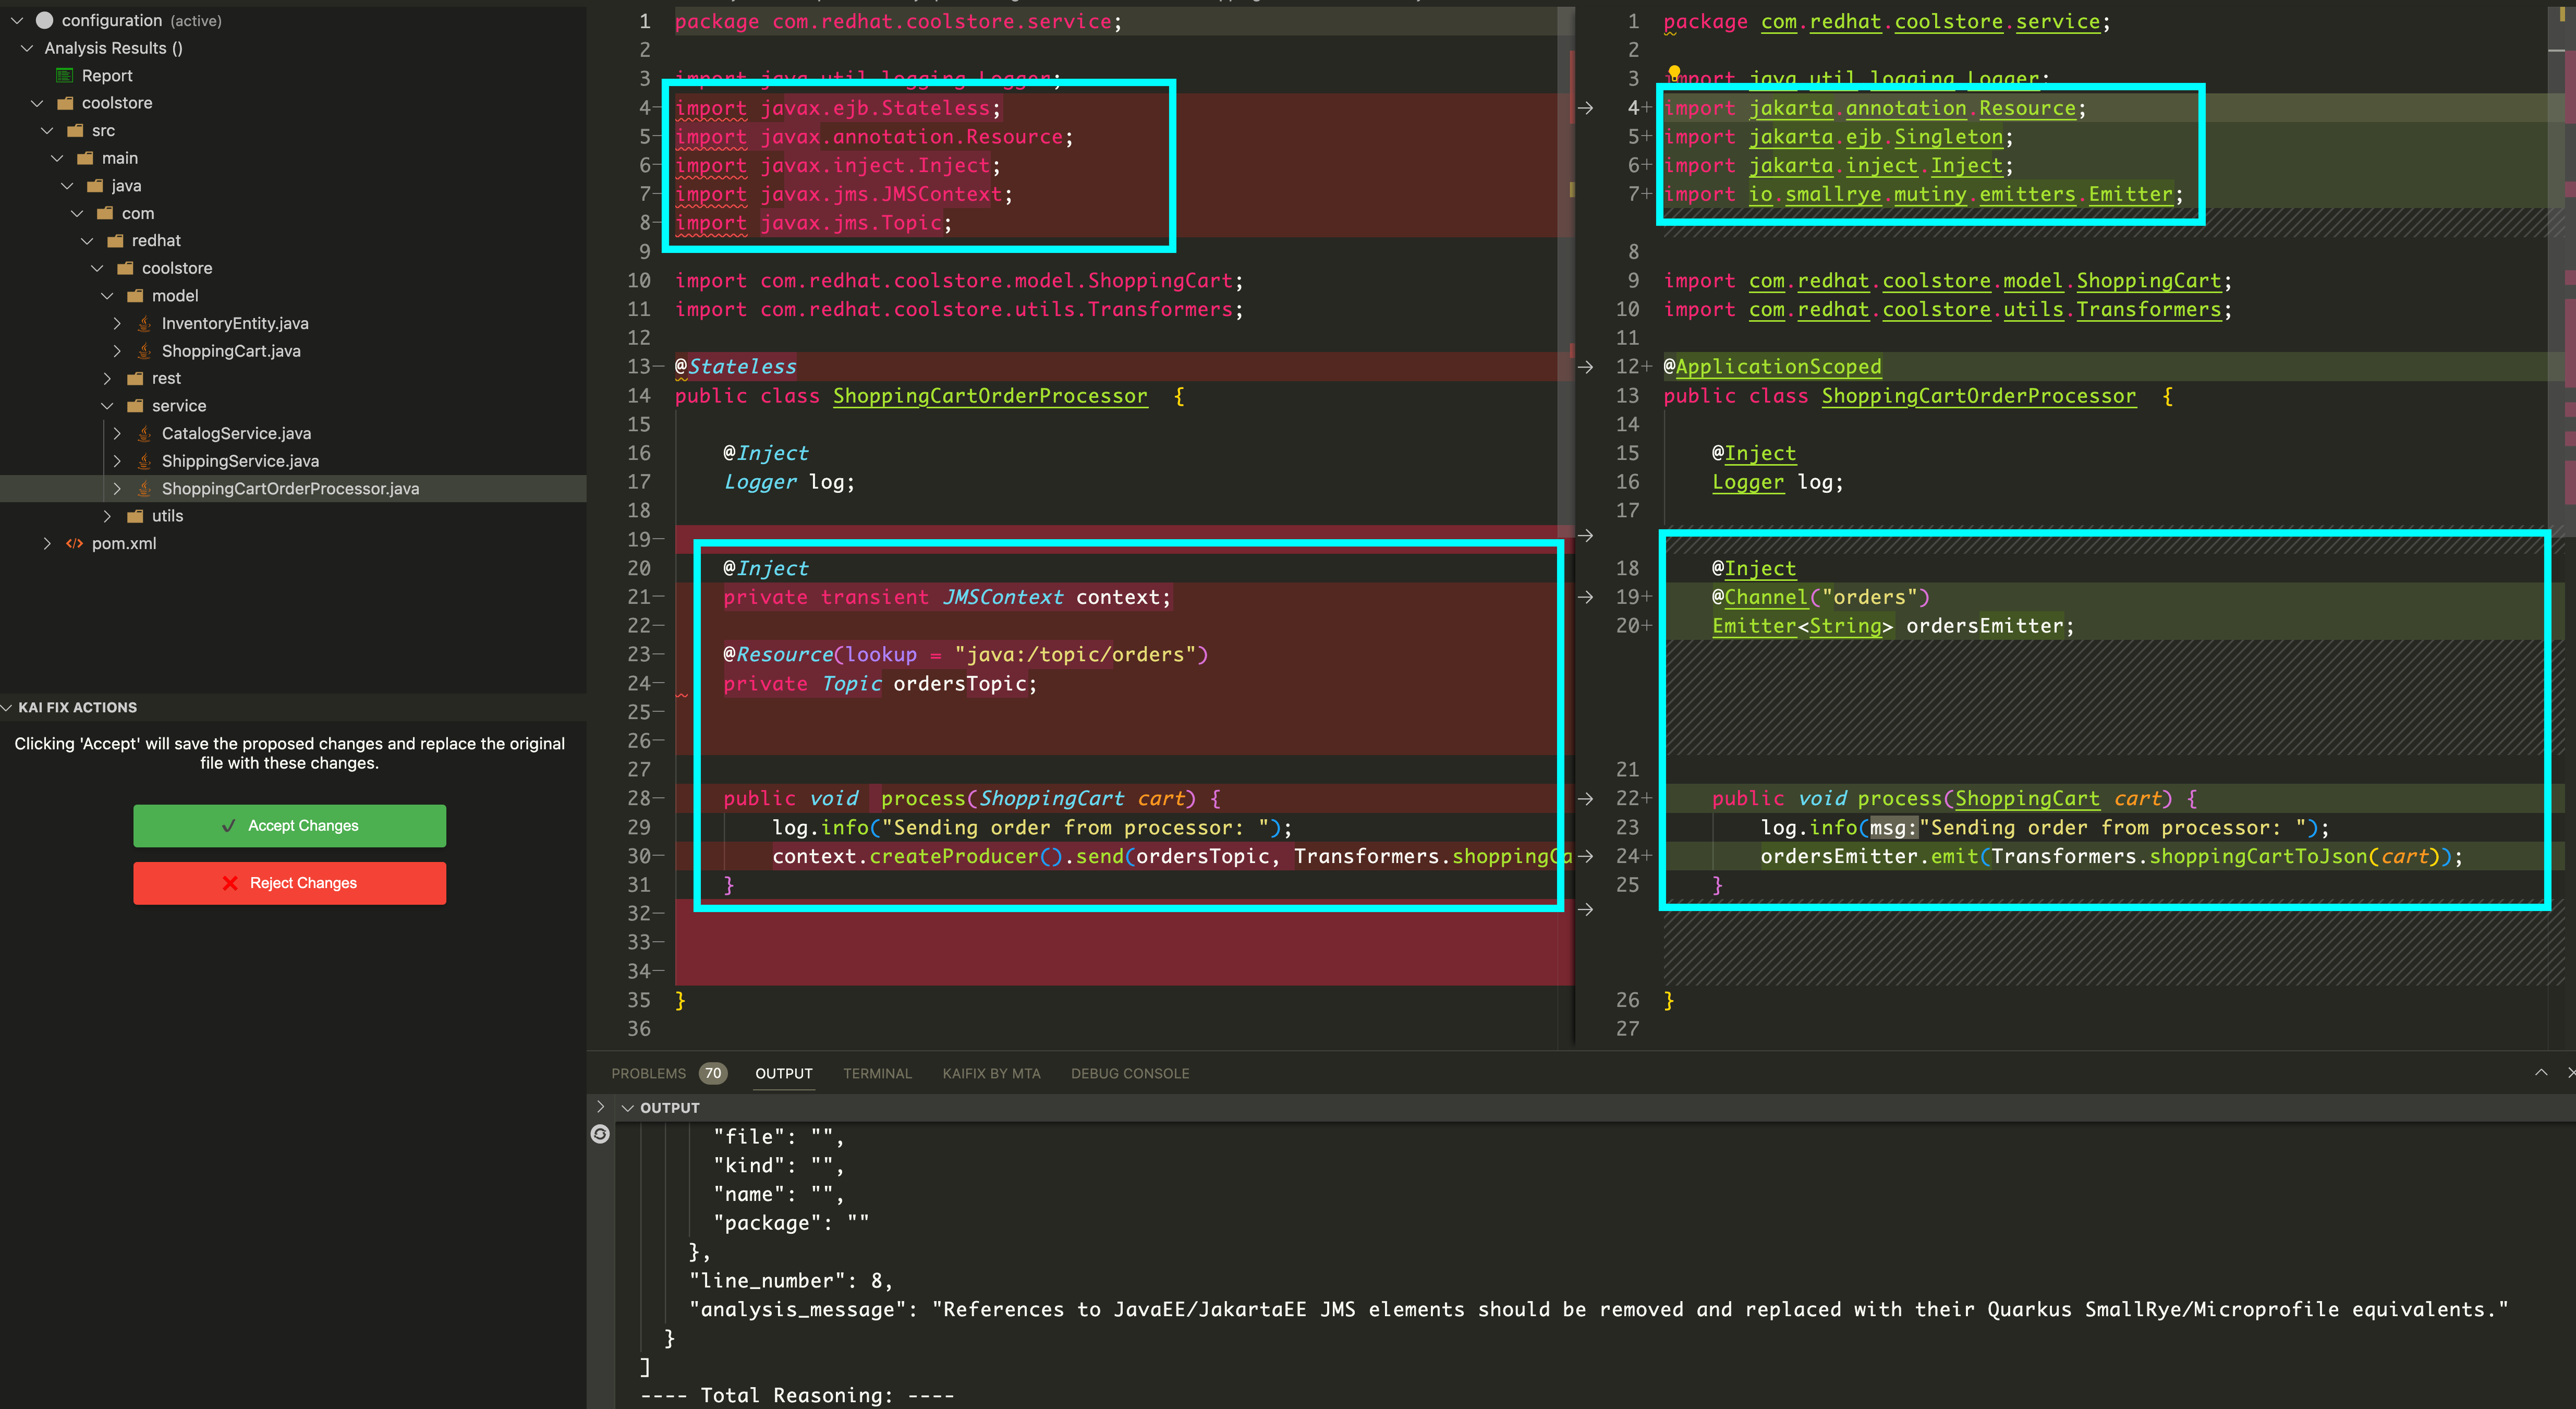Toggle the output scroll lock icon
This screenshot has width=2576, height=1409.
click(x=600, y=1134)
